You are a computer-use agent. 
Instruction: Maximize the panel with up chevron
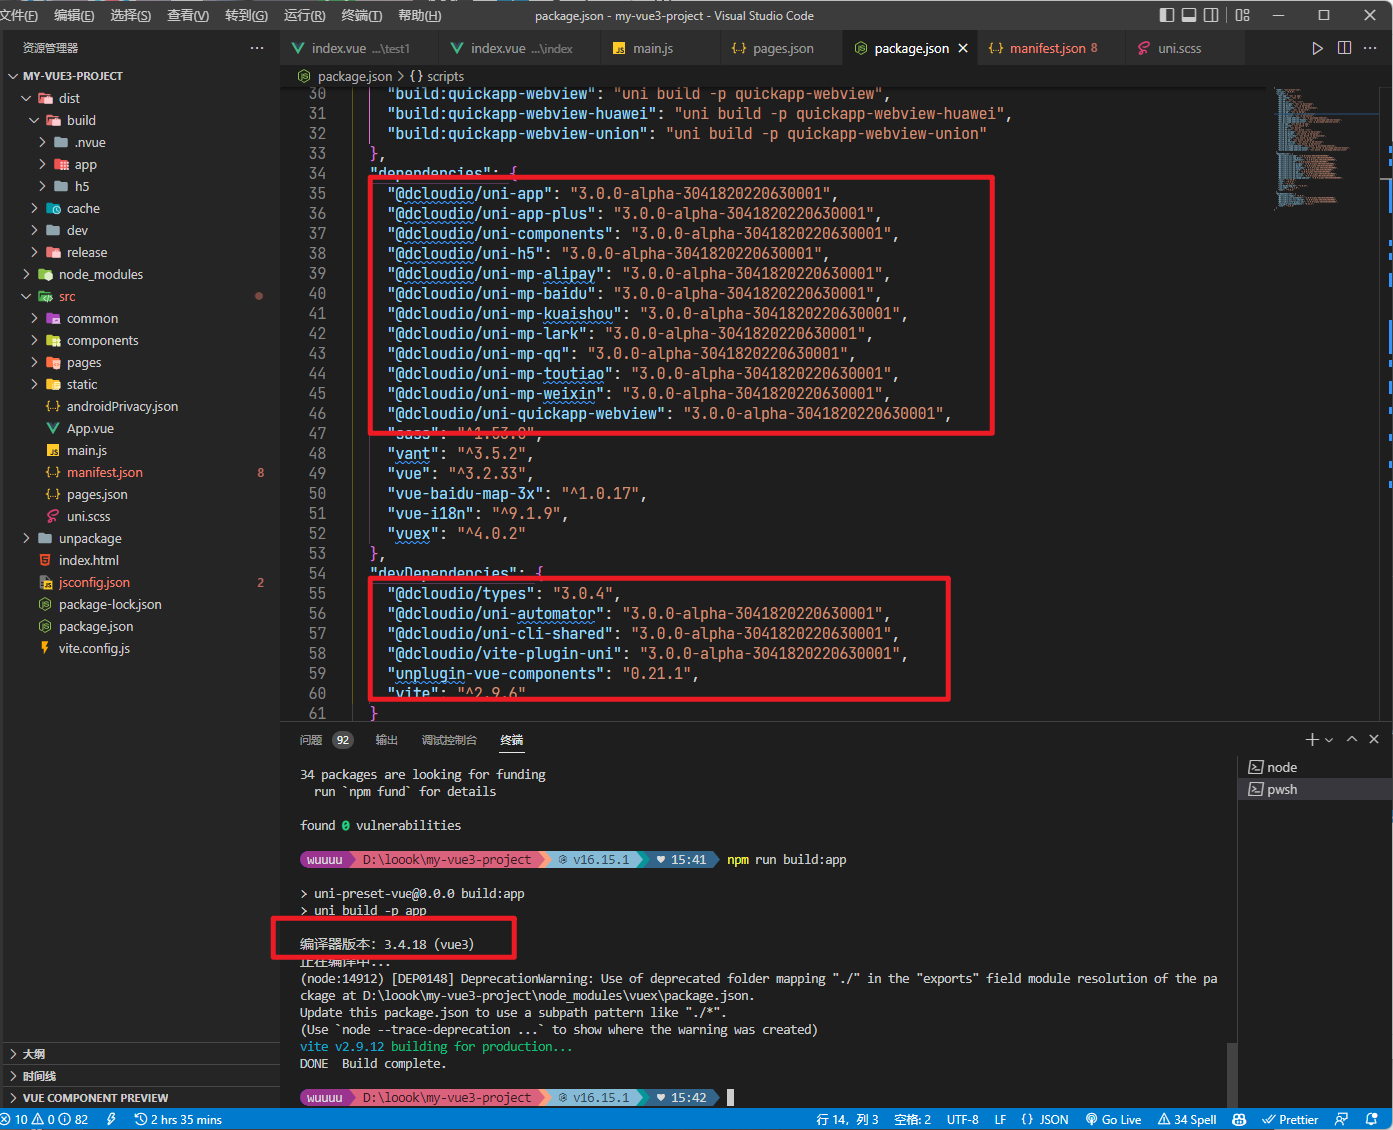click(x=1352, y=739)
